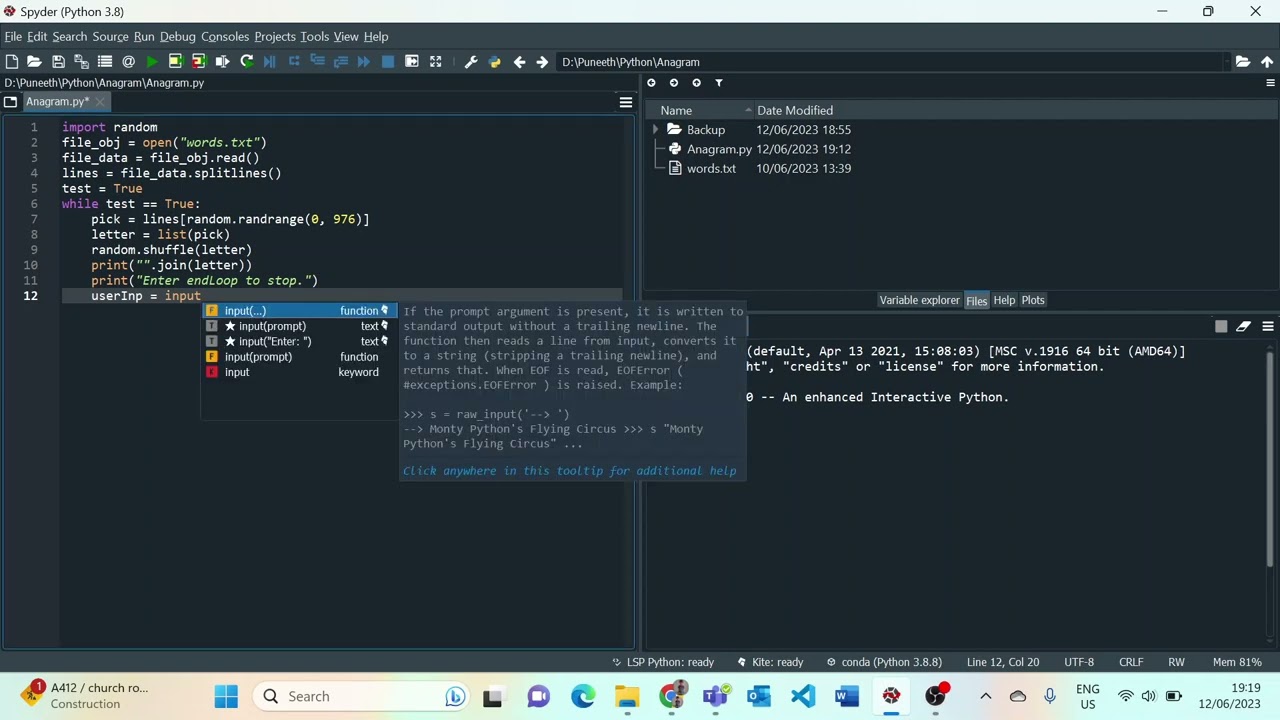Click the CRLF end-of-line status entry
The height and width of the screenshot is (720, 1280).
(x=1130, y=662)
